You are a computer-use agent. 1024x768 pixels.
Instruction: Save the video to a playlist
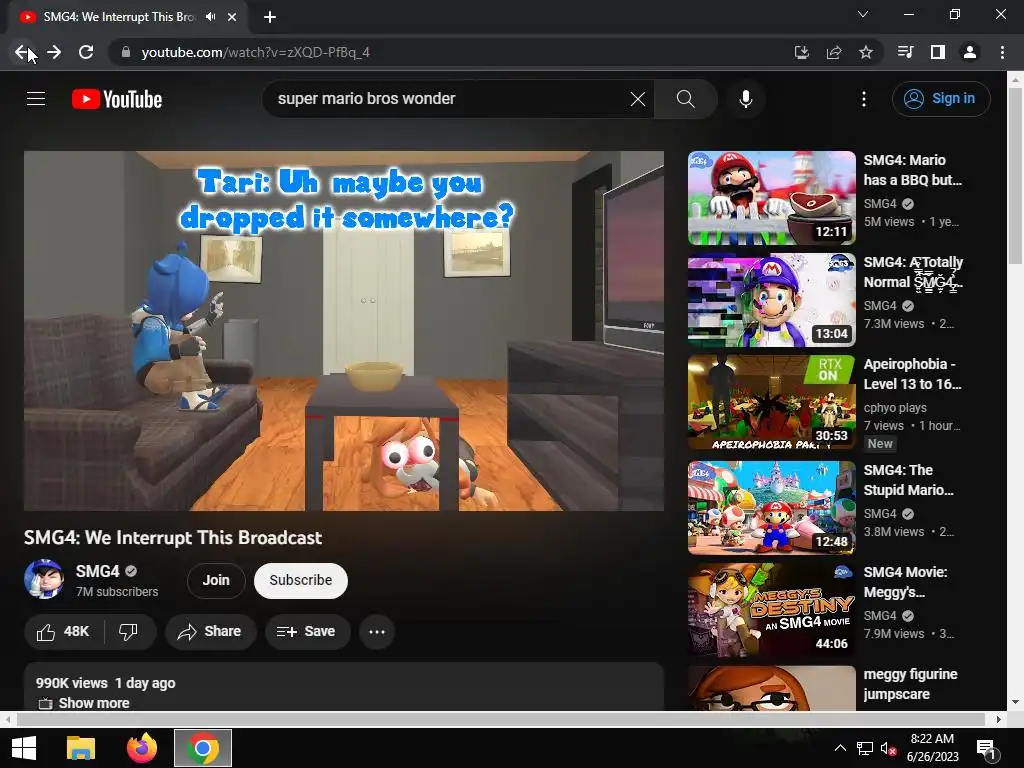[x=307, y=632]
